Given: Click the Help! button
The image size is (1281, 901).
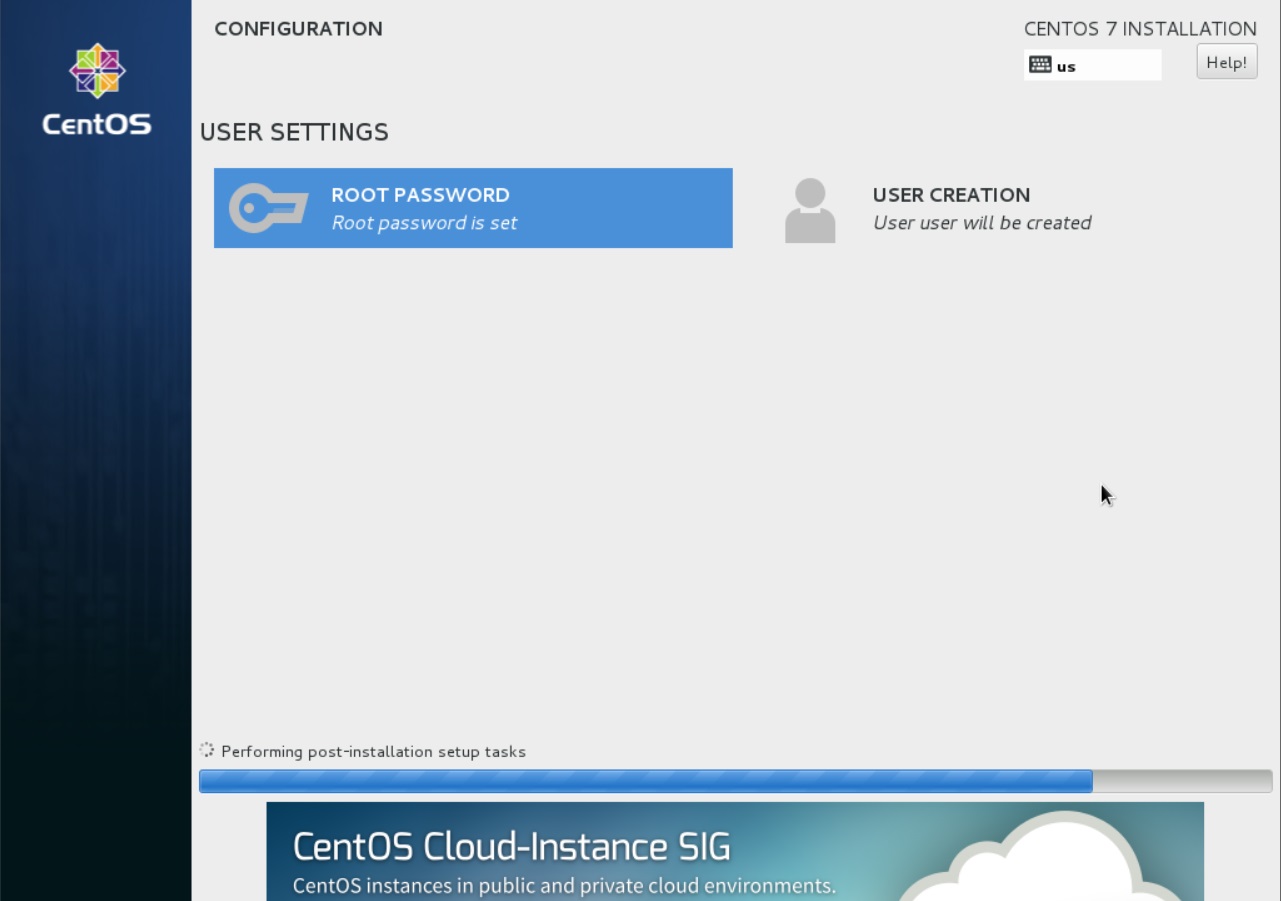Looking at the screenshot, I should (x=1227, y=61).
